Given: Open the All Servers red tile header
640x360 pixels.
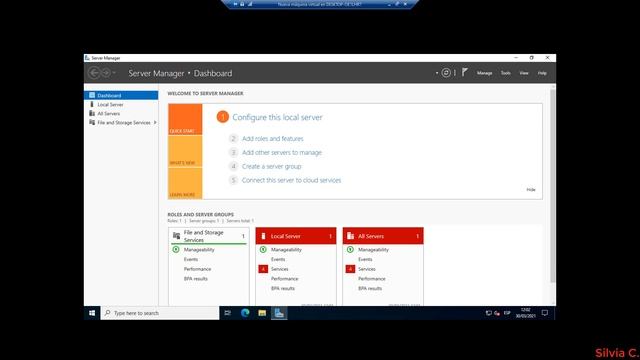Looking at the screenshot, I should [x=383, y=236].
